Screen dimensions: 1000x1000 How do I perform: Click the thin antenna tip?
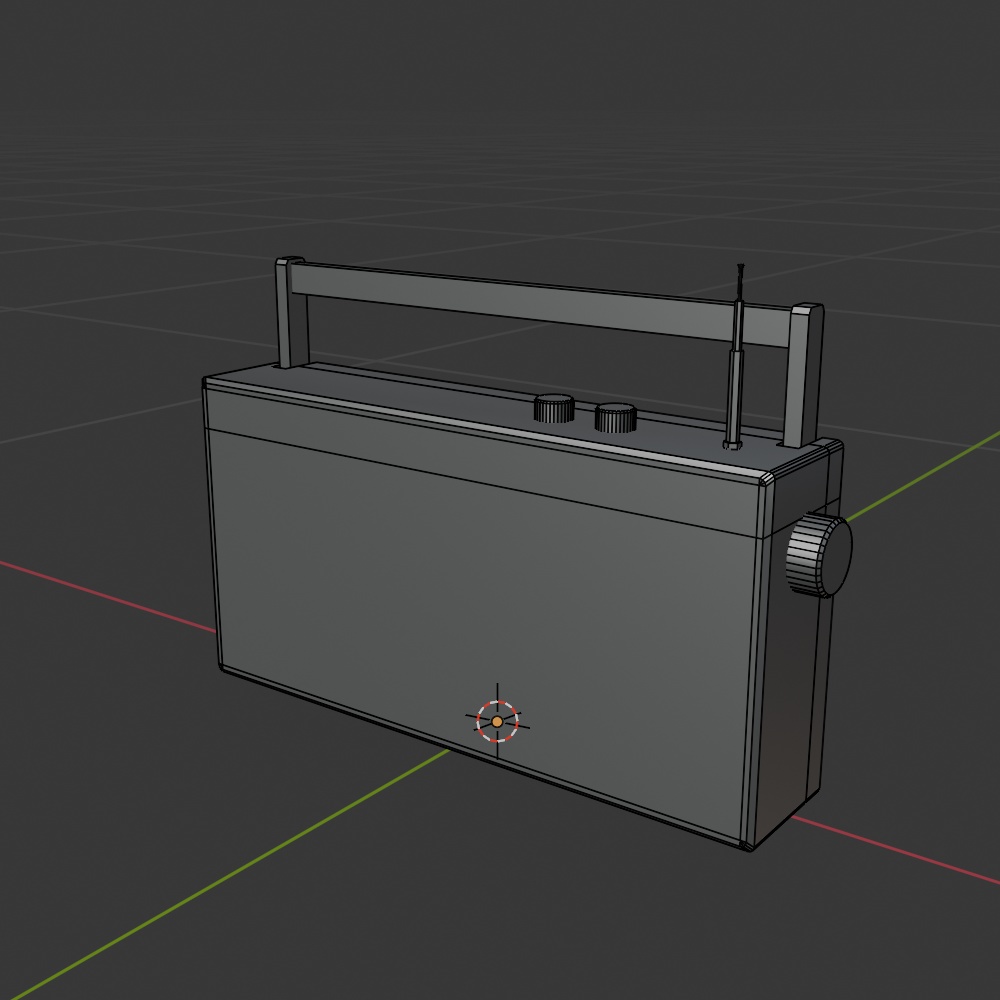click(740, 282)
